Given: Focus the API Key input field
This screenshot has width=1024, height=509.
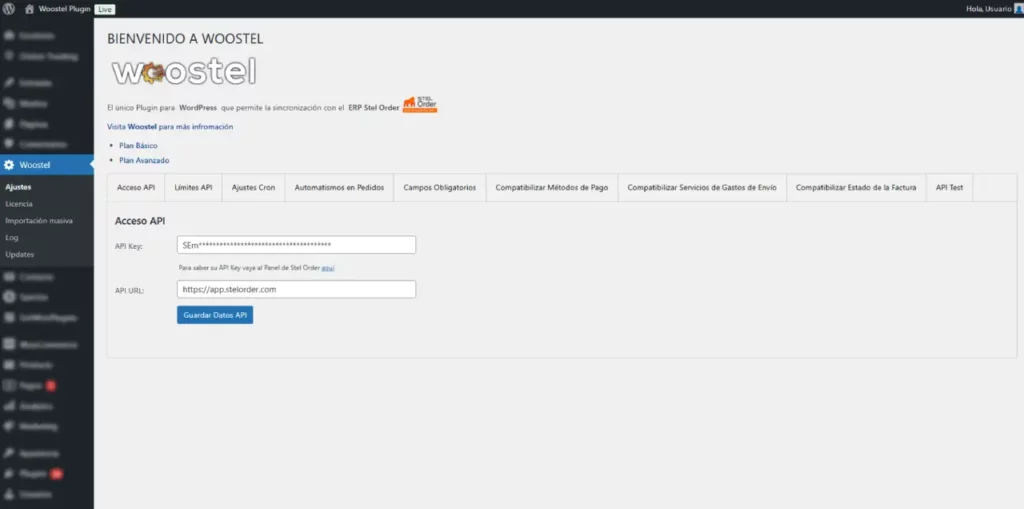Looking at the screenshot, I should [x=296, y=244].
